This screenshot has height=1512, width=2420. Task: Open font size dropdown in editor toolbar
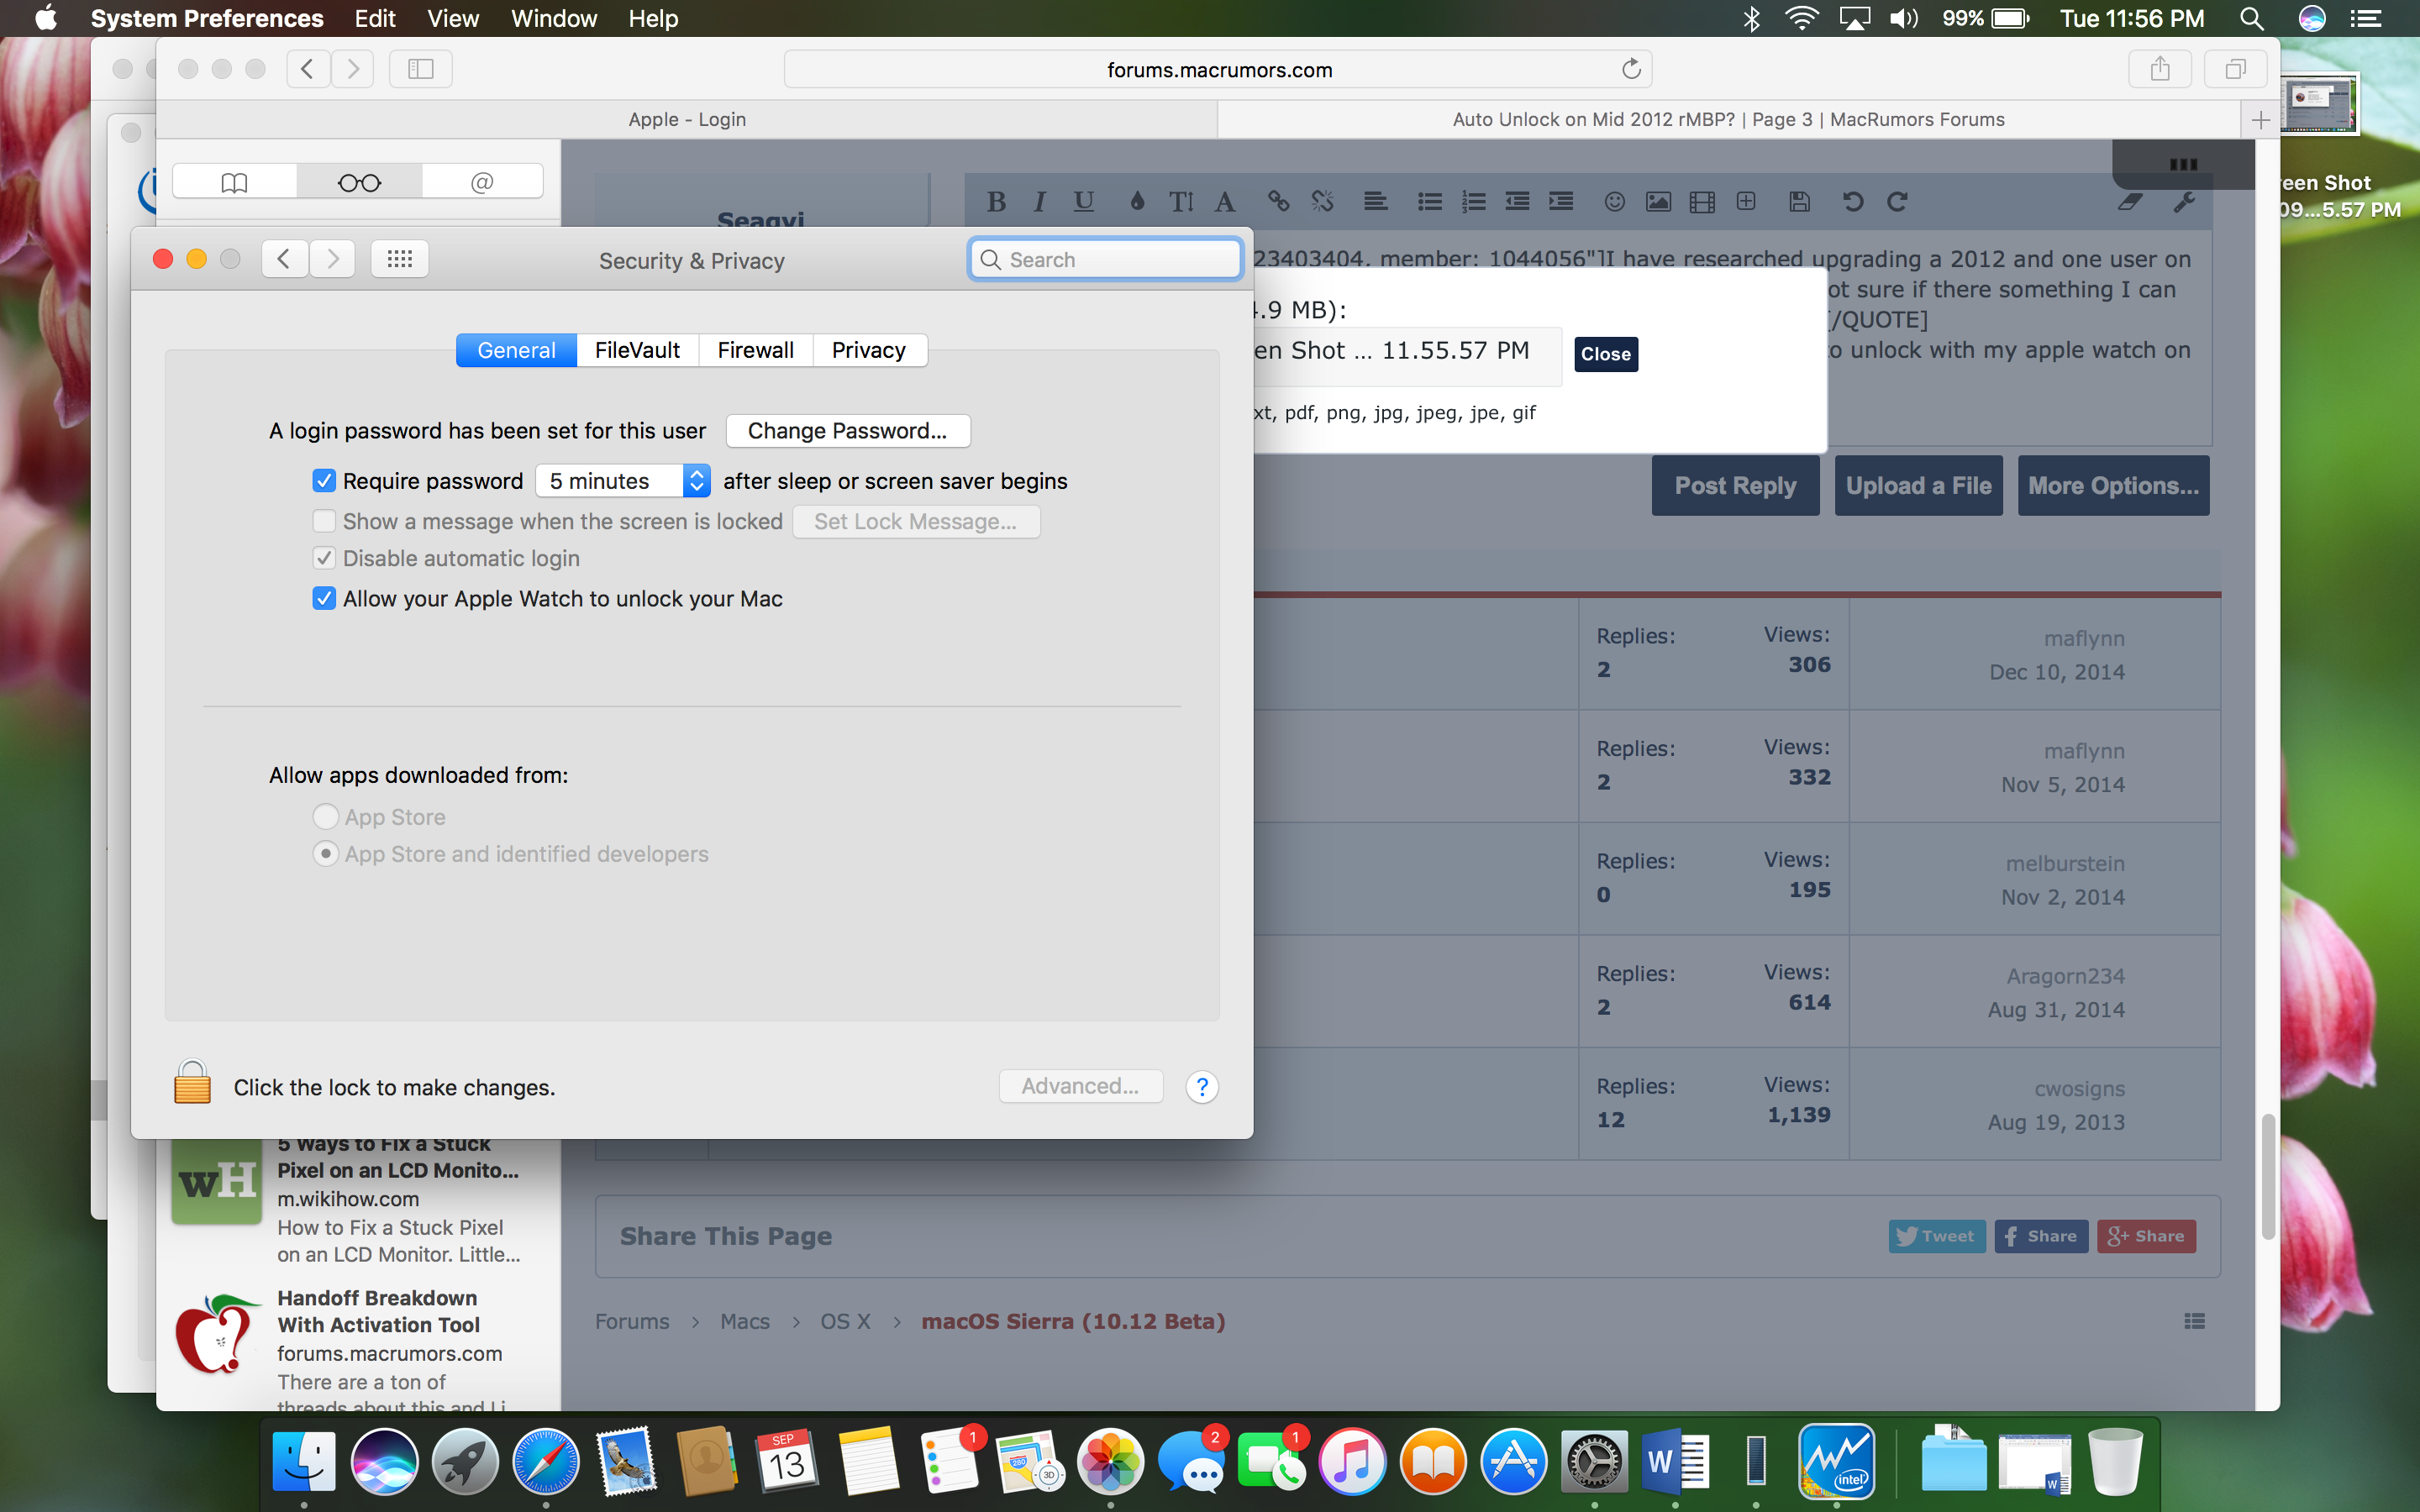[1181, 202]
